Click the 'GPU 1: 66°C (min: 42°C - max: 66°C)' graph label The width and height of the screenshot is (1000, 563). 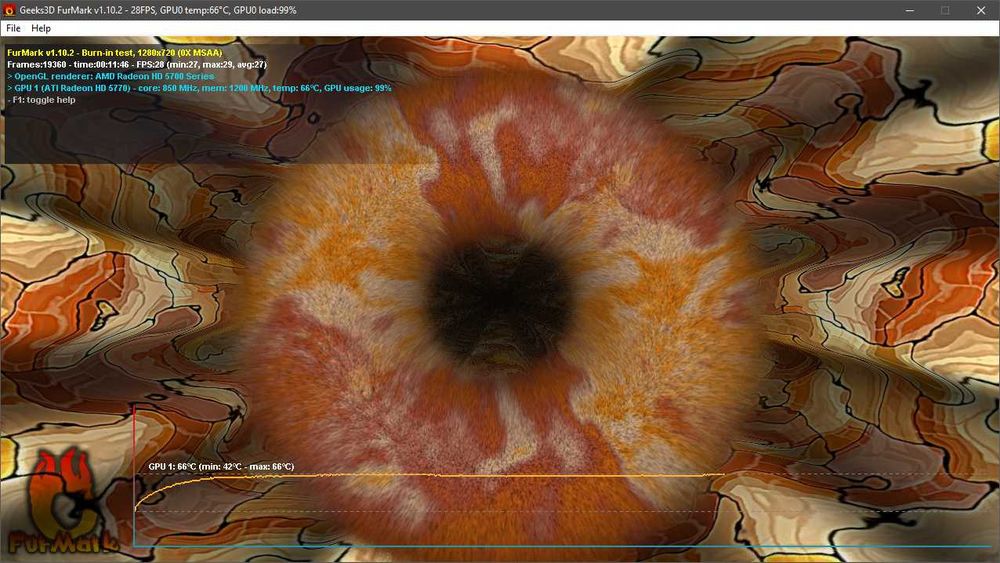point(221,467)
